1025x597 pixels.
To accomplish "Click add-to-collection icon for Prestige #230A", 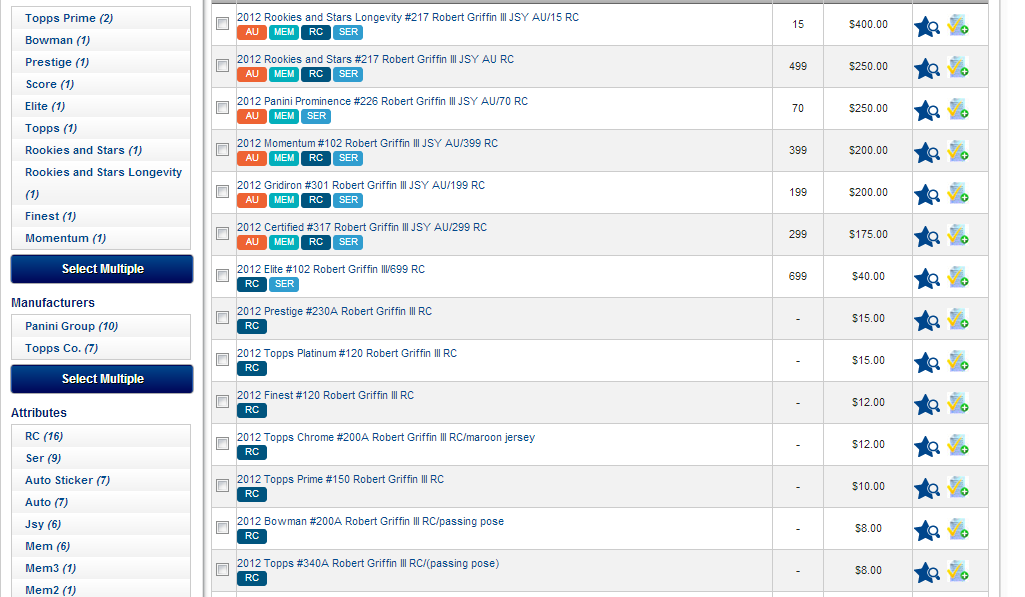I will (x=958, y=318).
